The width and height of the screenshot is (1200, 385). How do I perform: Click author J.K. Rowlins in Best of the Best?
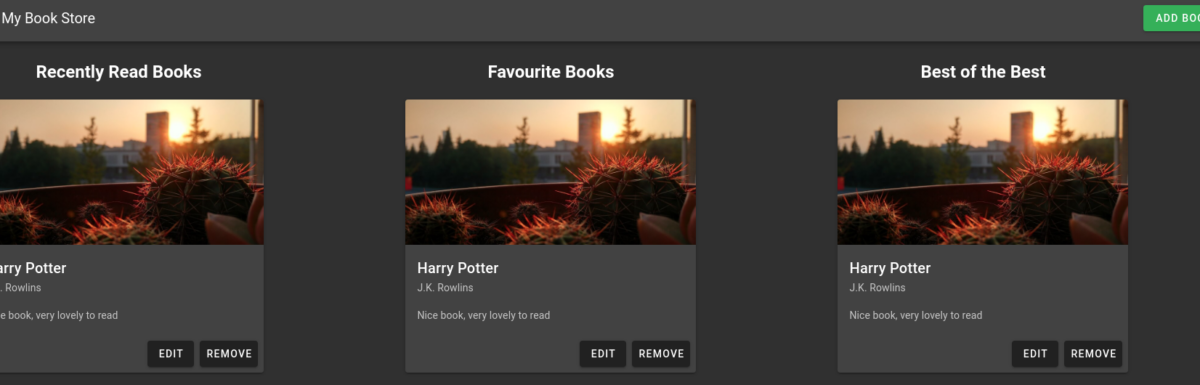point(877,288)
